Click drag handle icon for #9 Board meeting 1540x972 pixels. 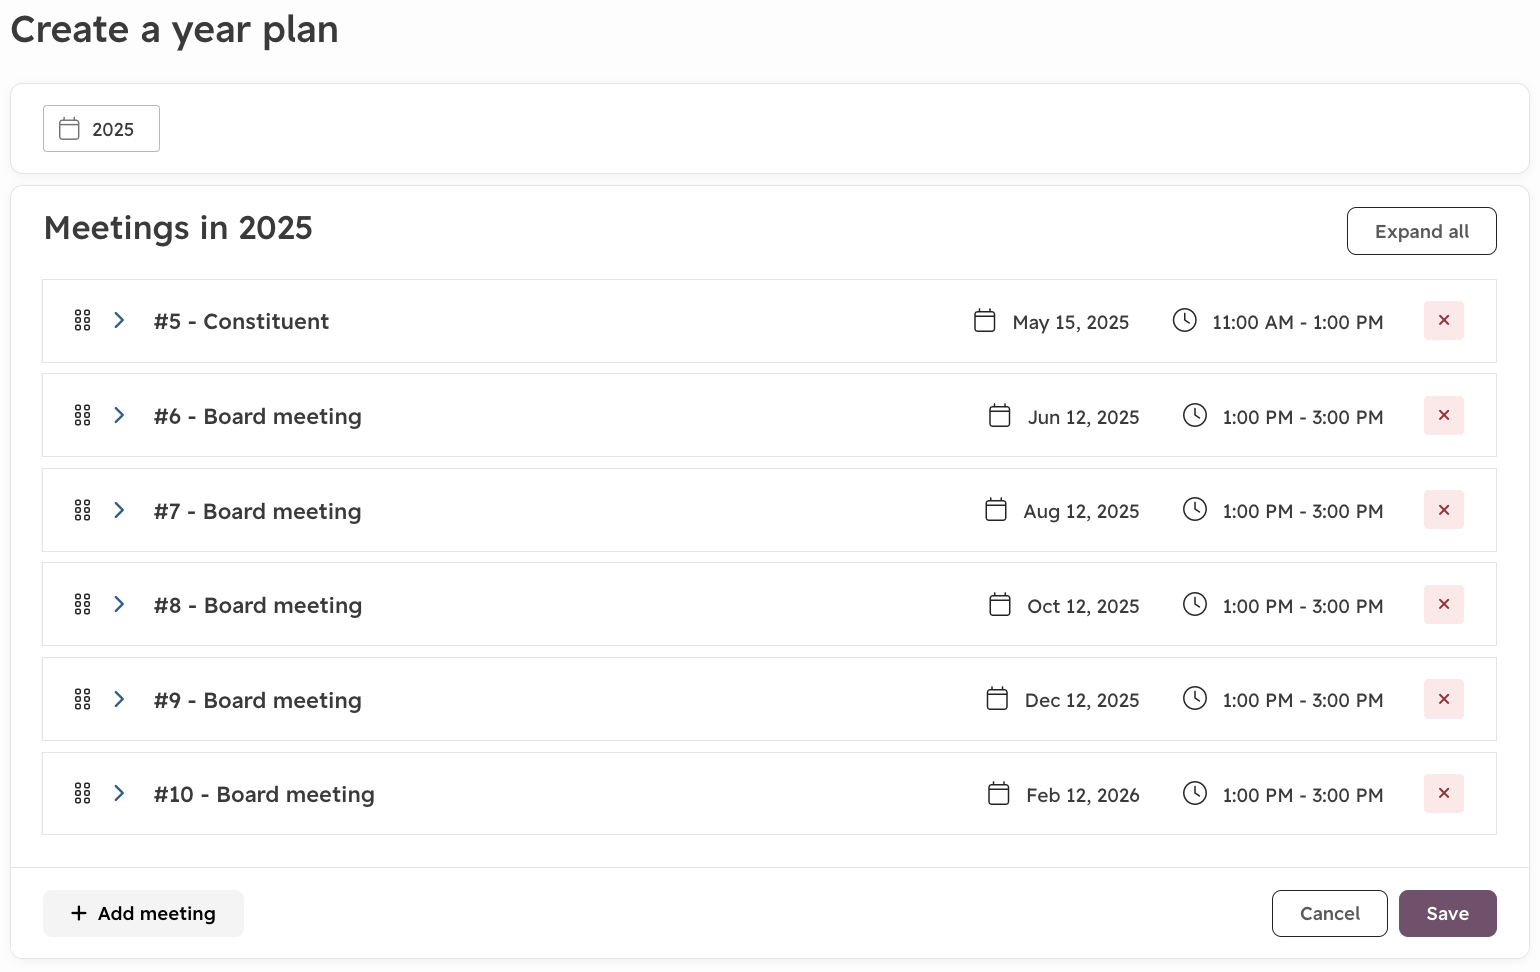point(83,699)
